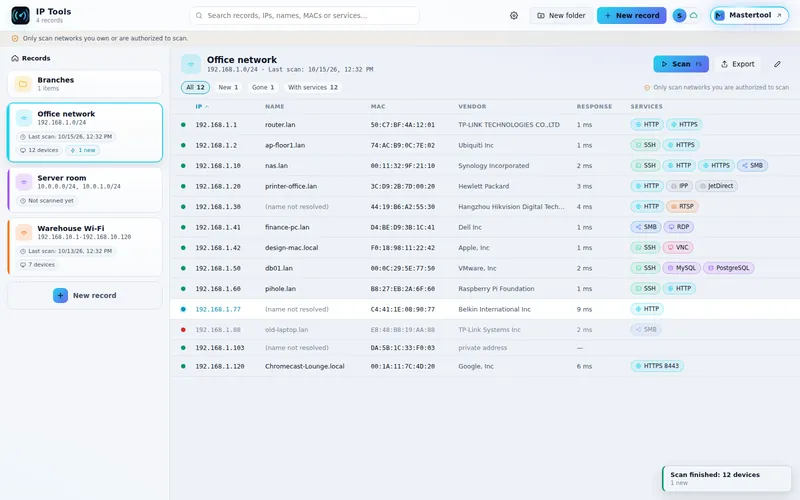800x500 pixels.
Task: Open the Branches folder
Action: click(x=85, y=84)
